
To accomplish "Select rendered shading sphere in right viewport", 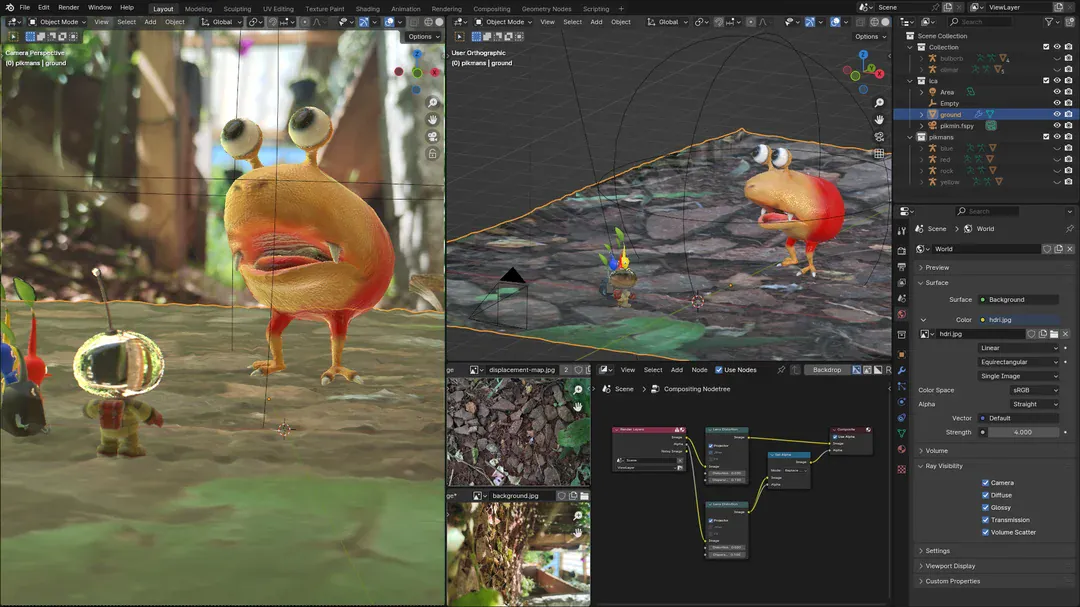I will coord(886,22).
